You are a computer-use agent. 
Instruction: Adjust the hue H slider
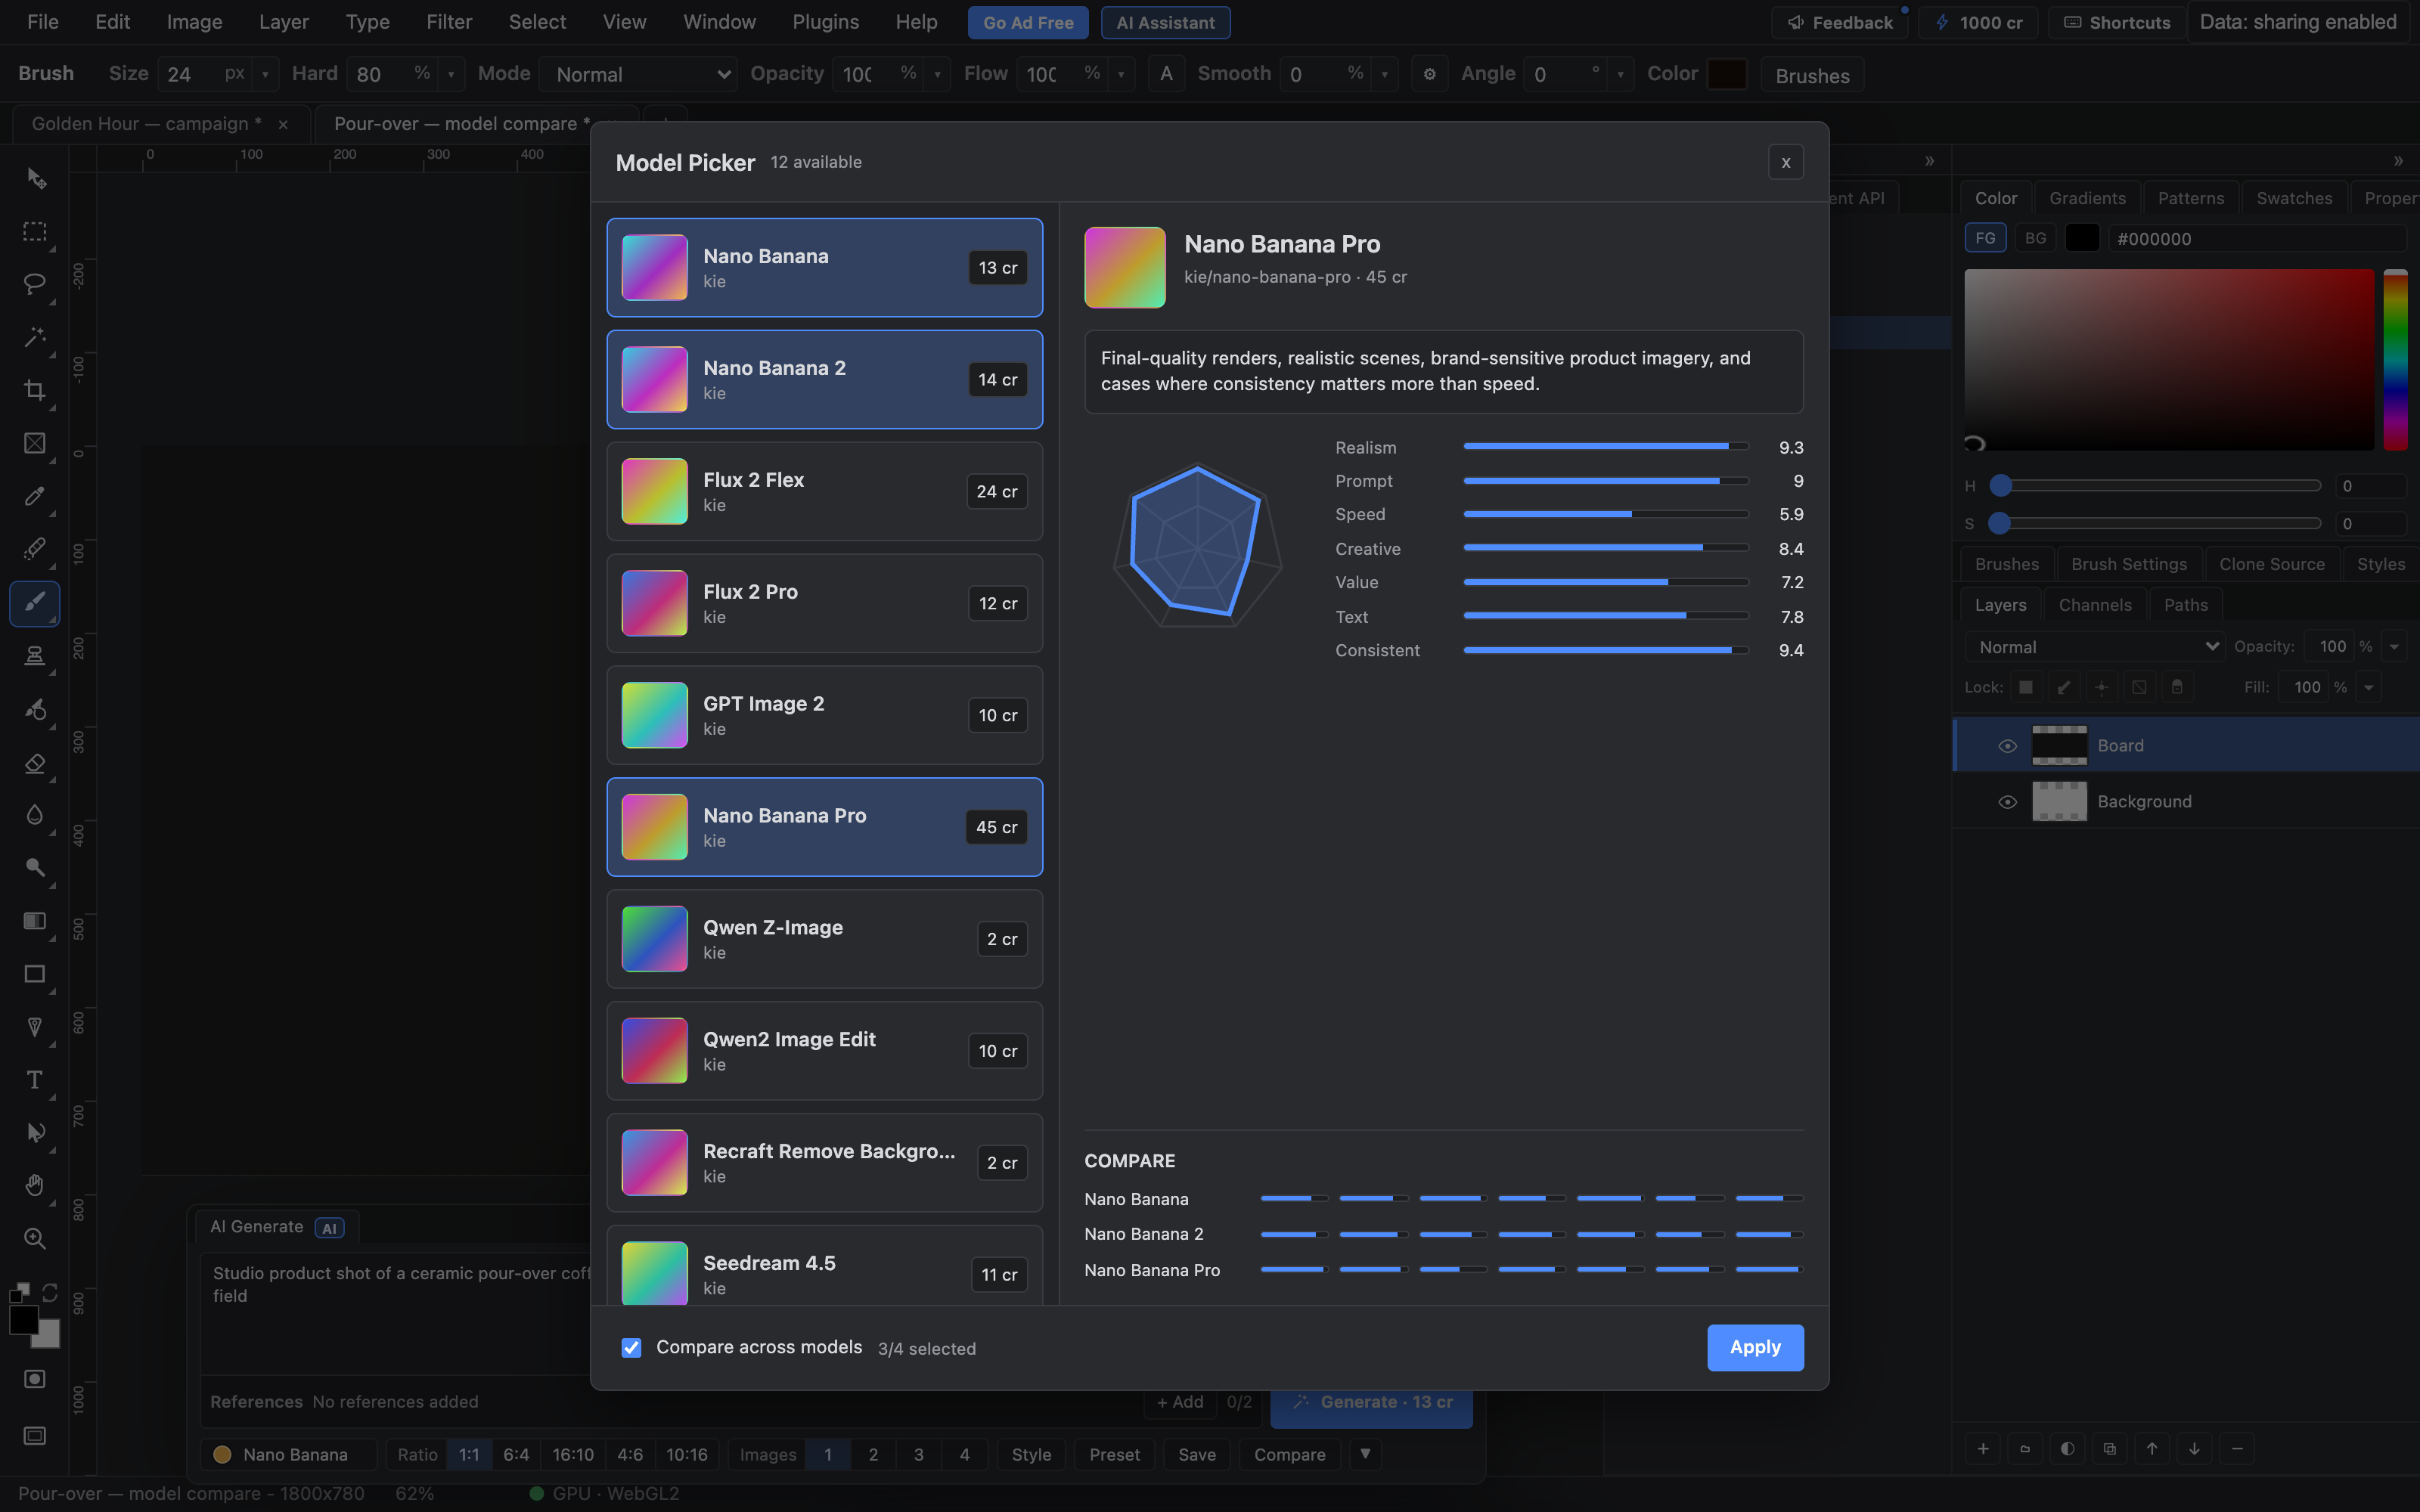pyautogui.click(x=2155, y=486)
